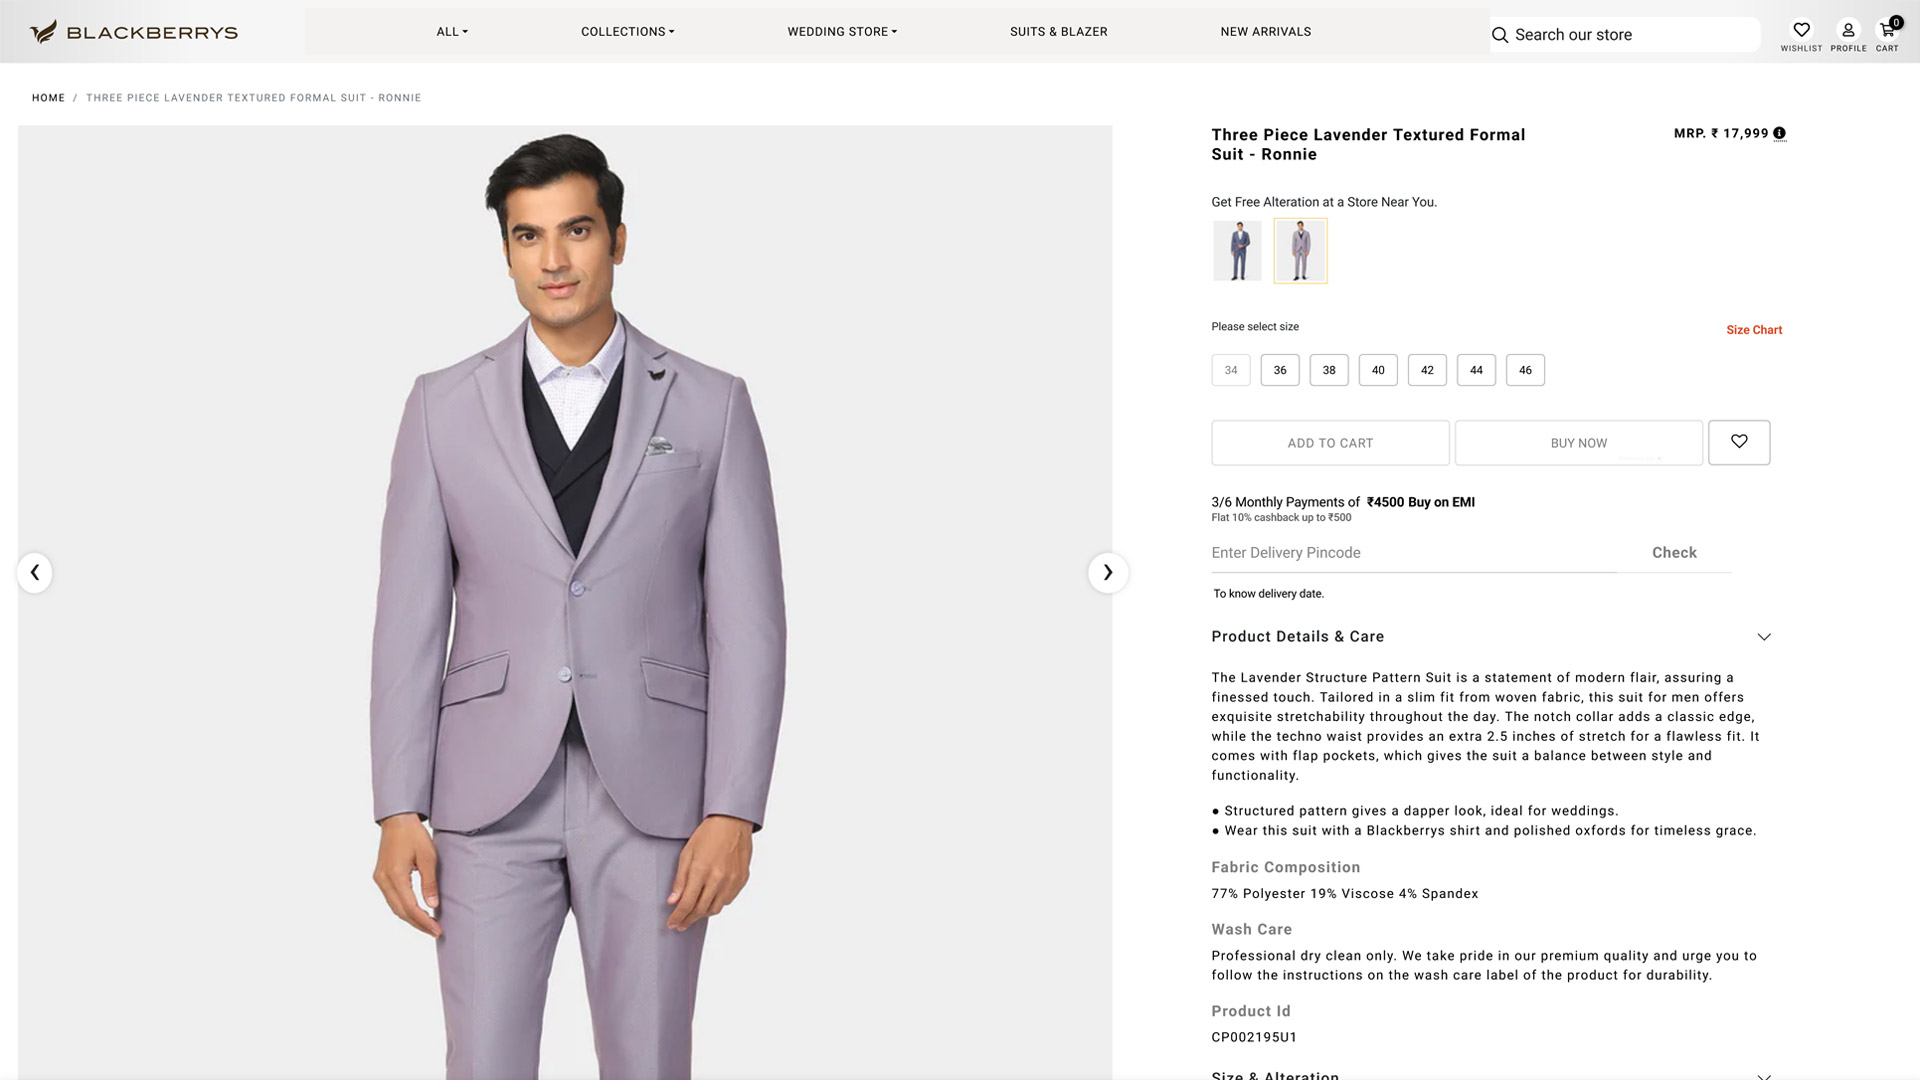Open the Profile icon
Image resolution: width=1920 pixels, height=1080 pixels.
(x=1848, y=31)
